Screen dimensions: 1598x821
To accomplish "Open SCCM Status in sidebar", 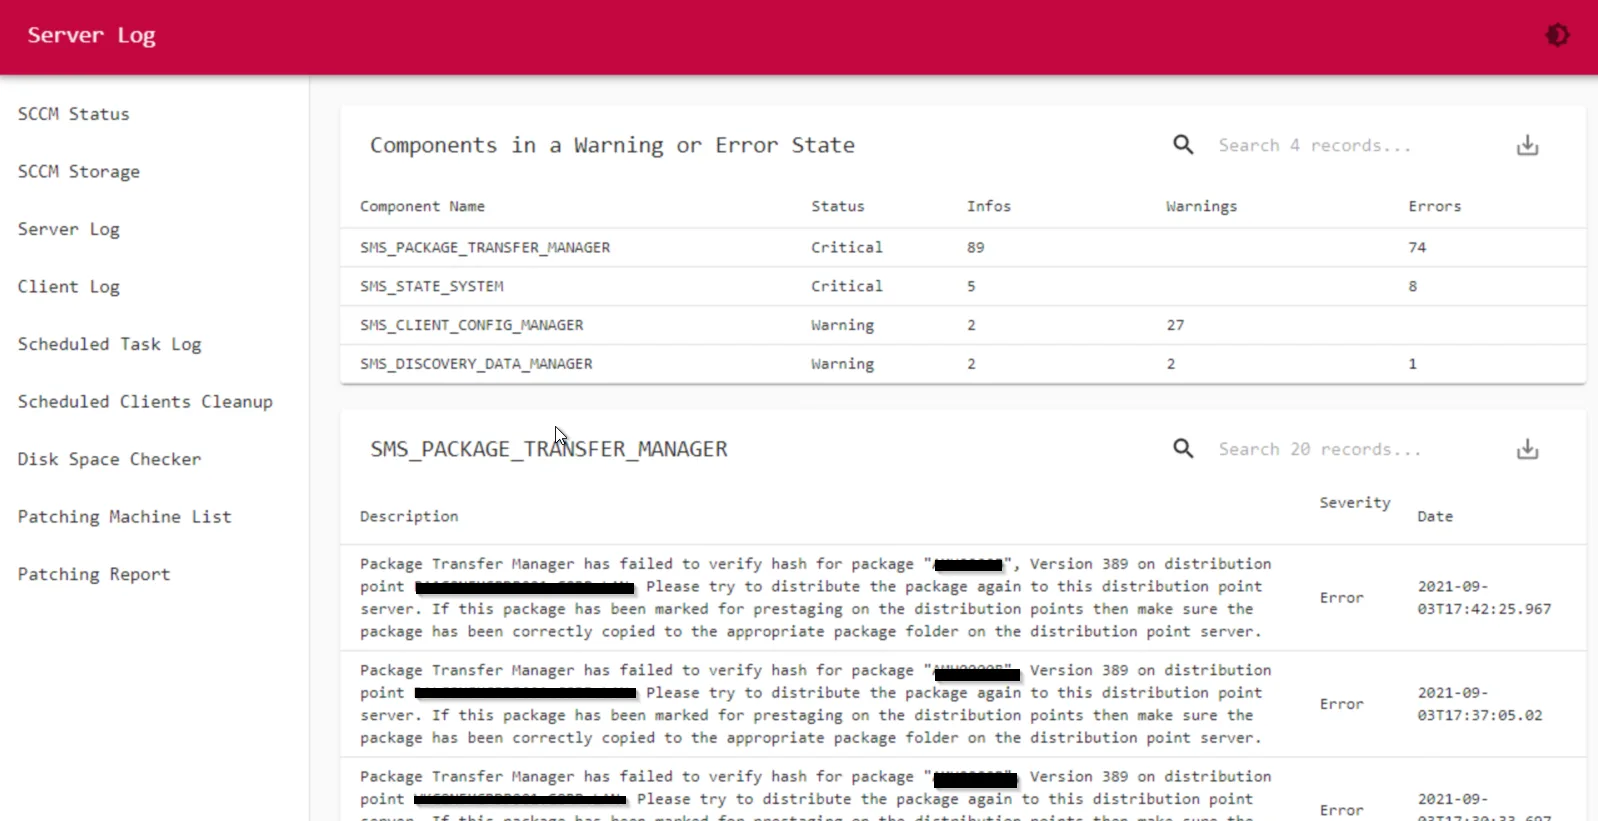I will tap(74, 114).
